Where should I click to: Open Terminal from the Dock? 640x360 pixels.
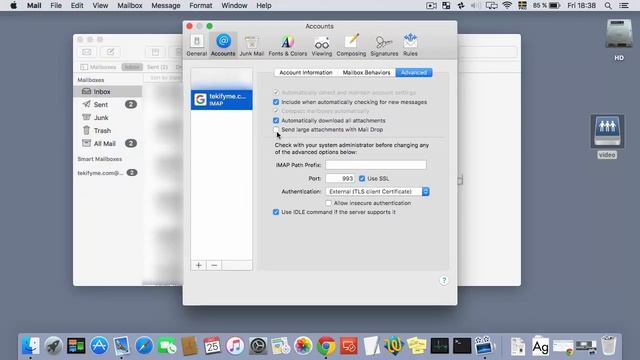point(462,346)
